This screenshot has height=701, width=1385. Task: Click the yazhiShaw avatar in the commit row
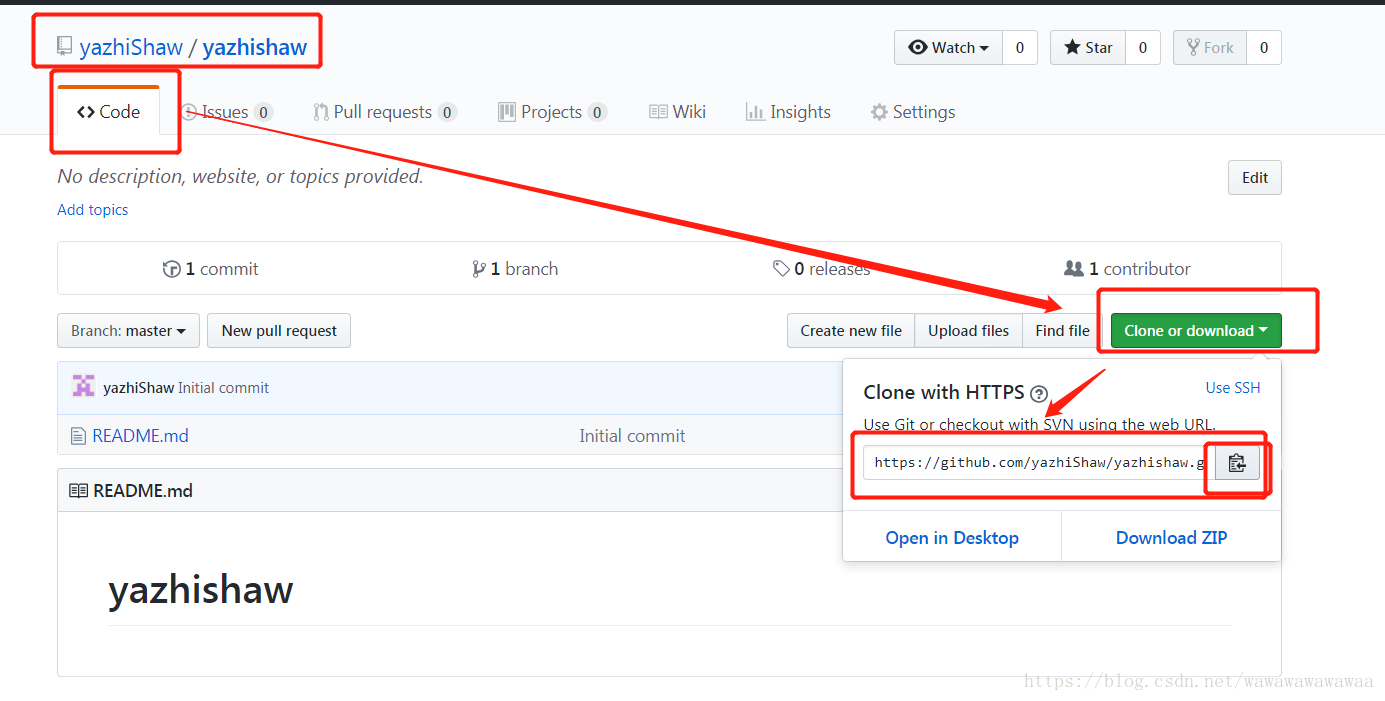(x=84, y=387)
